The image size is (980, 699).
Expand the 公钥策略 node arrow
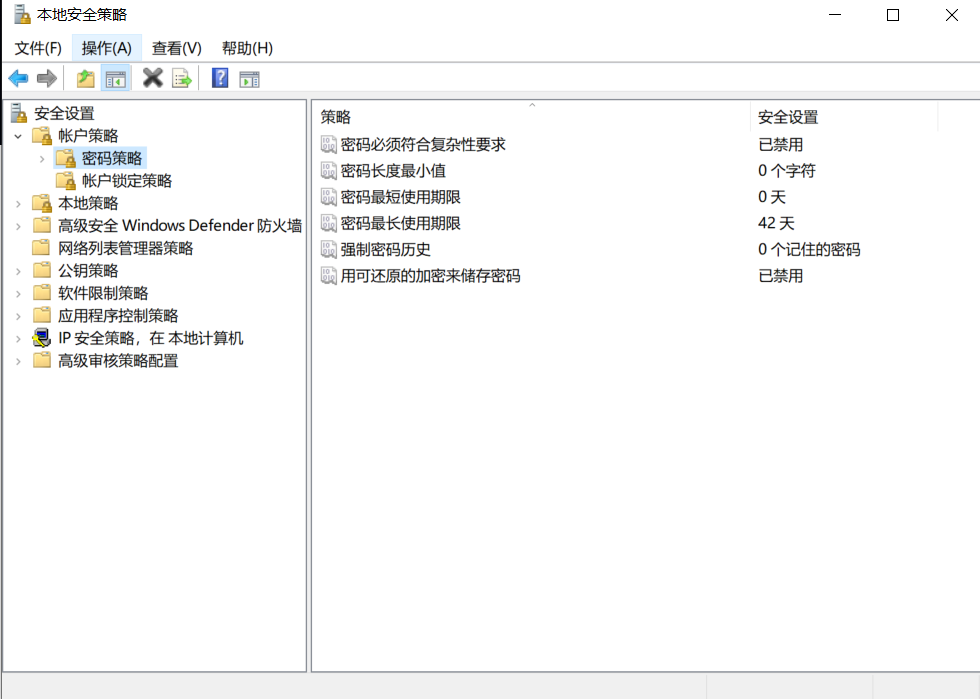[18, 271]
